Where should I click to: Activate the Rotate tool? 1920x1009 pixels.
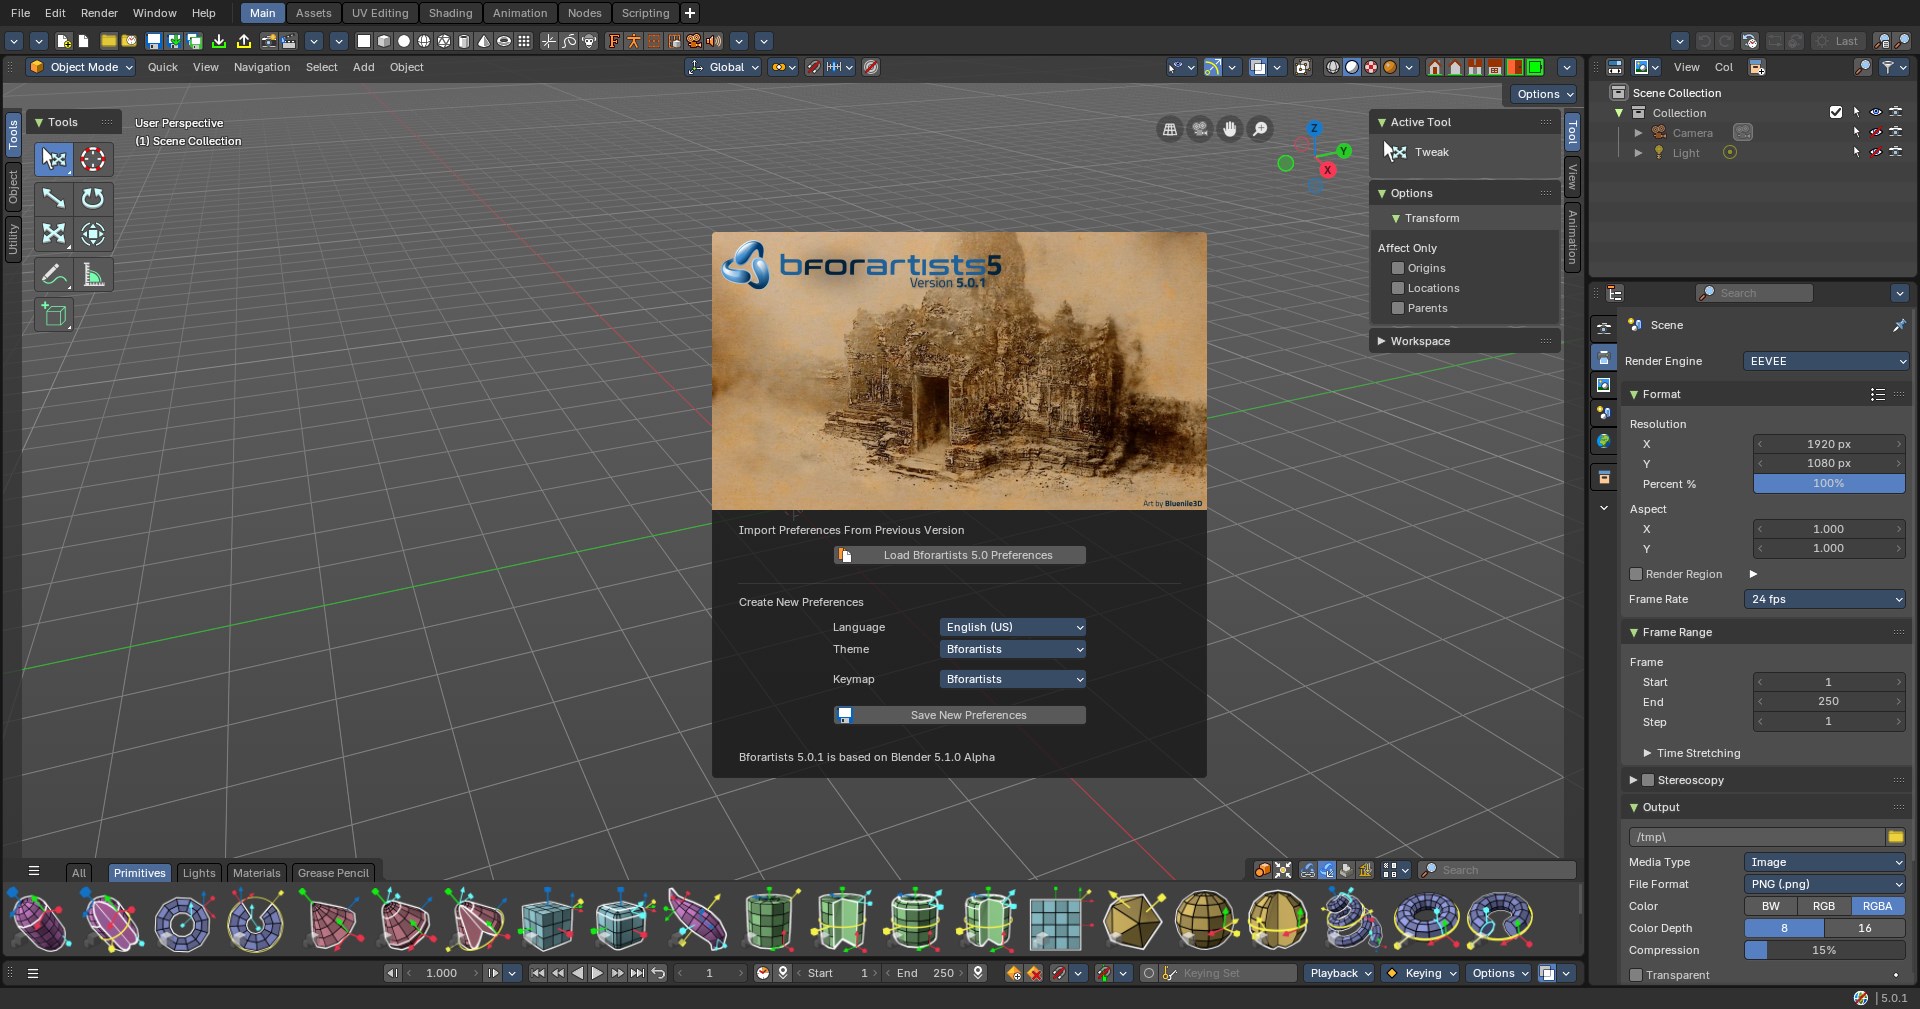click(x=92, y=199)
